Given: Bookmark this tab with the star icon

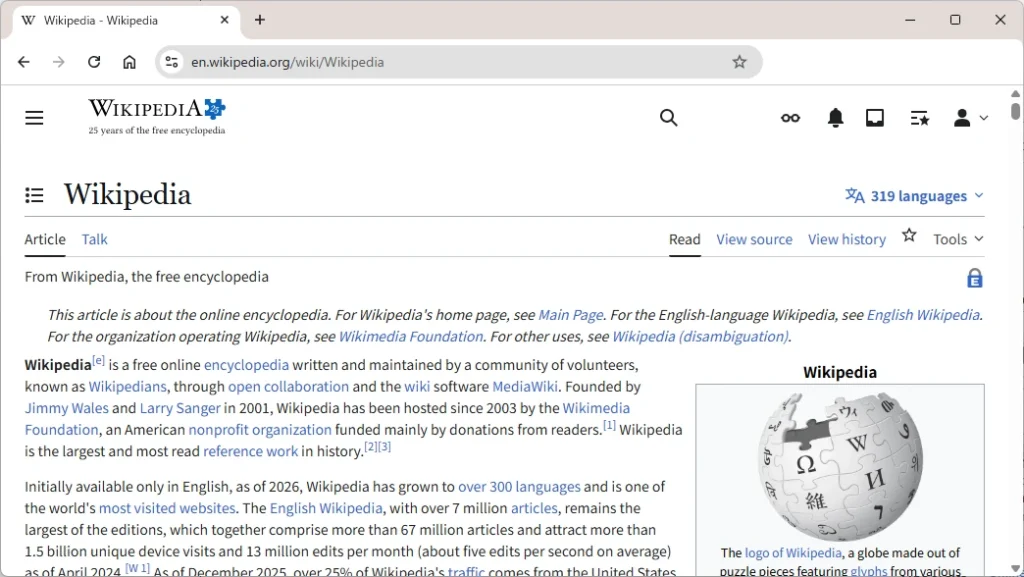Looking at the screenshot, I should [x=739, y=62].
